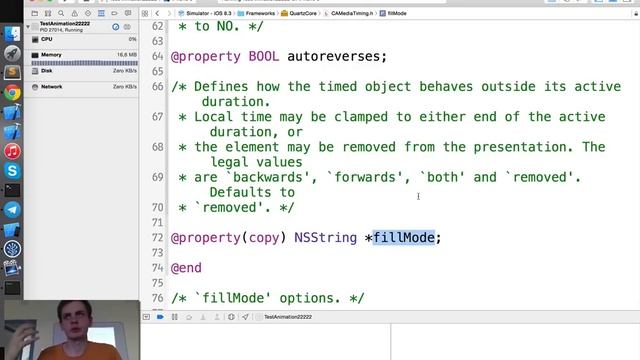Open the Breakpoint navigator icon
This screenshot has height=360, width=640.
[114, 13]
